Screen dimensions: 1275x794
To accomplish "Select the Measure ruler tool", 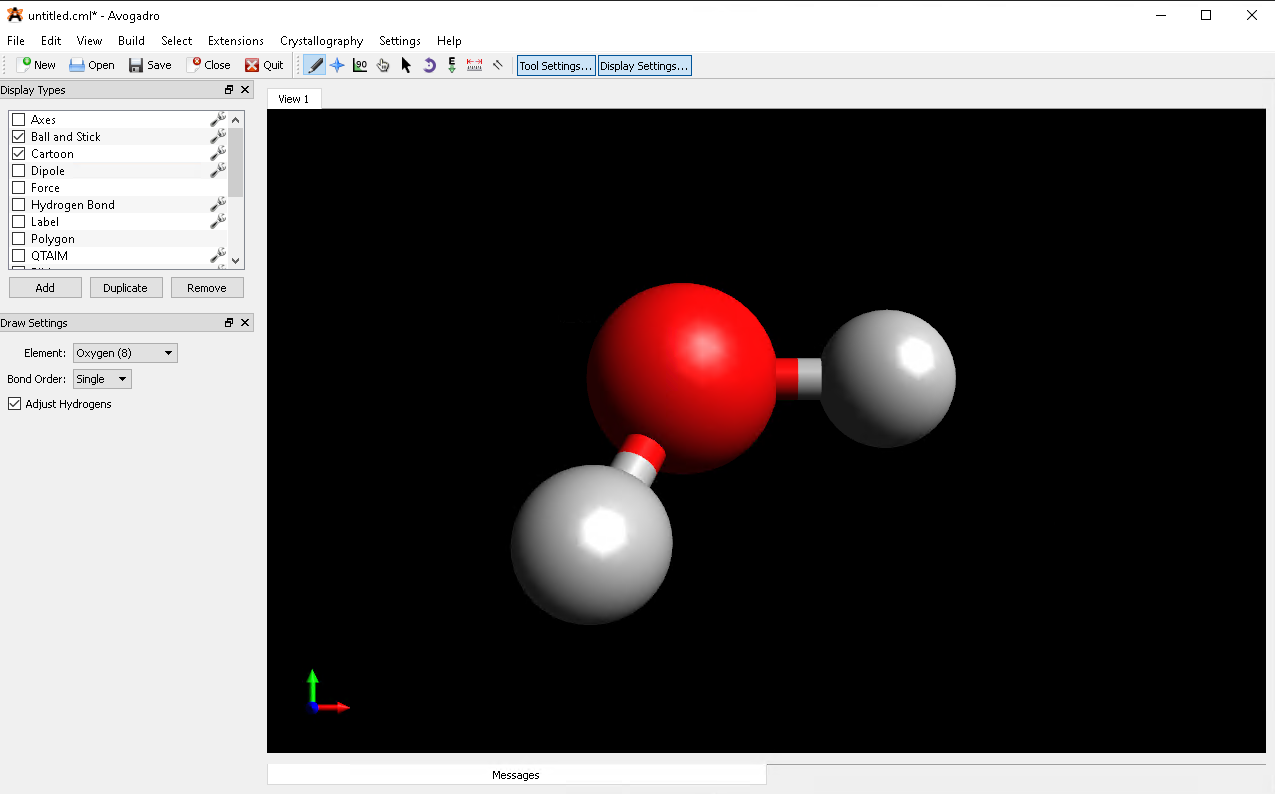I will (x=475, y=65).
